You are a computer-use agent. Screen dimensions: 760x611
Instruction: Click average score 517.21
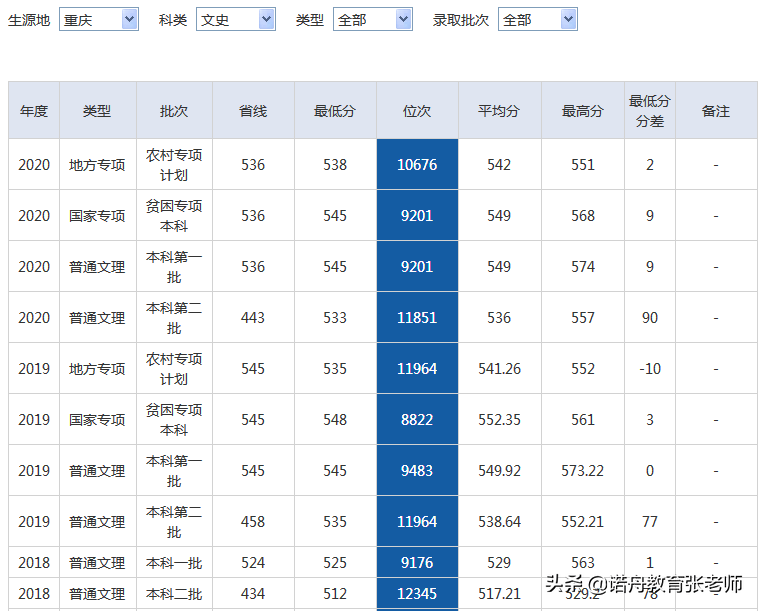pos(499,594)
